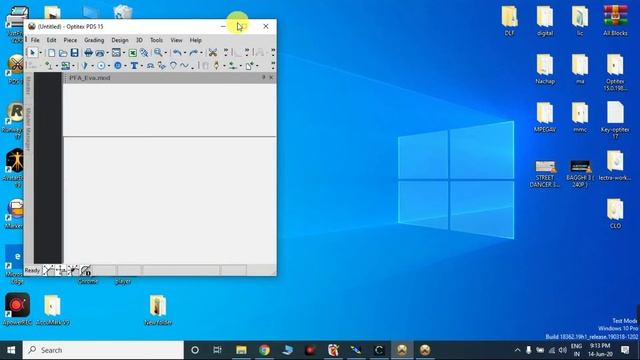The height and width of the screenshot is (360, 640).
Task: Expand the Text tool dropdown arrow
Action: 142,66
